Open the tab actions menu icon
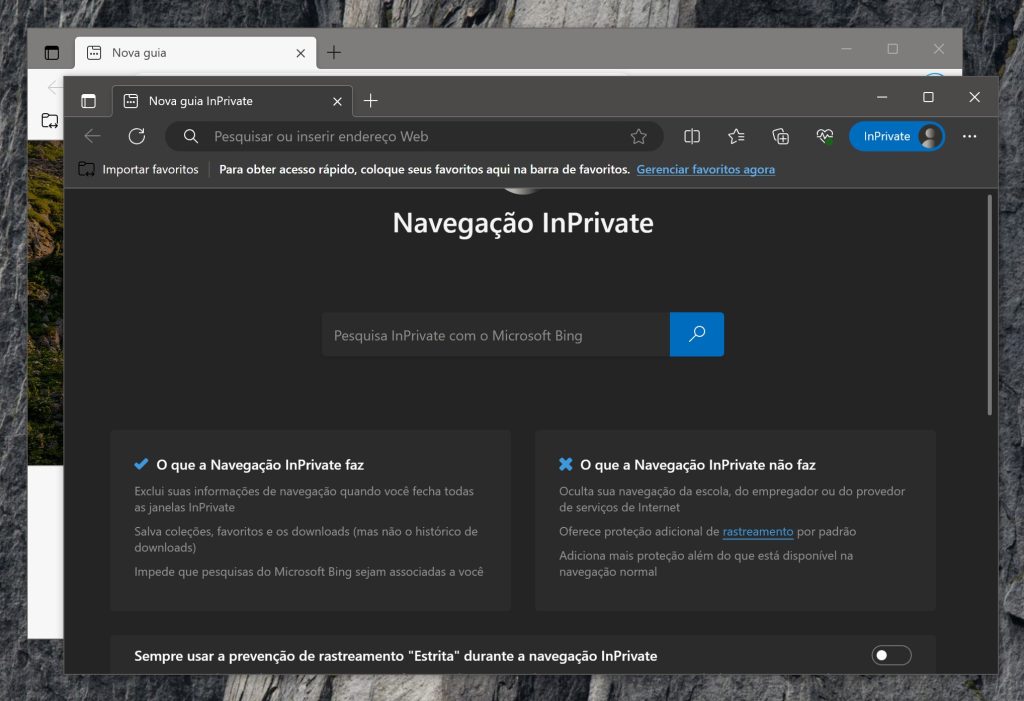The height and width of the screenshot is (701, 1024). (x=88, y=100)
